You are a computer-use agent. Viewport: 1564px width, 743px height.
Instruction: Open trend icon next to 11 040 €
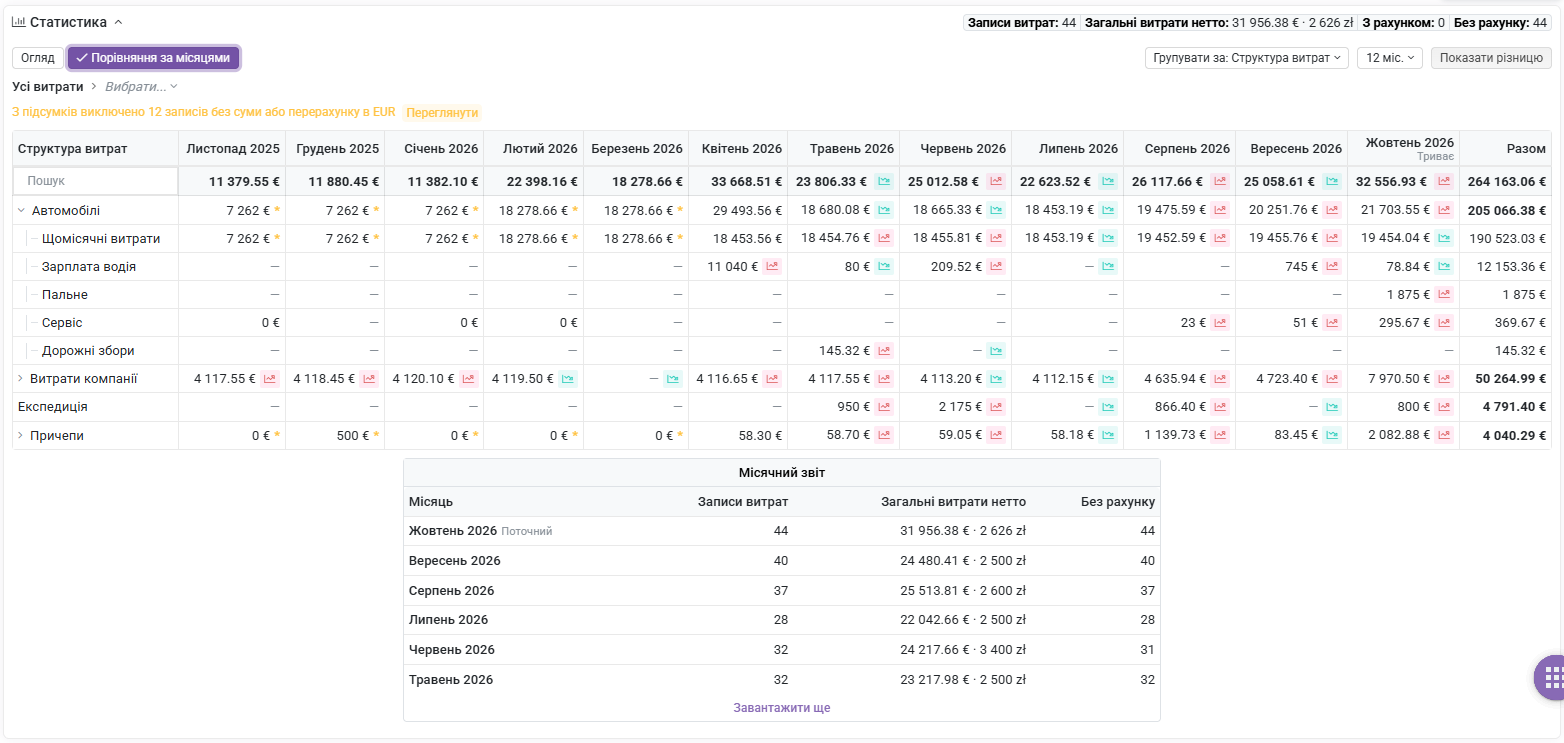pos(772,266)
